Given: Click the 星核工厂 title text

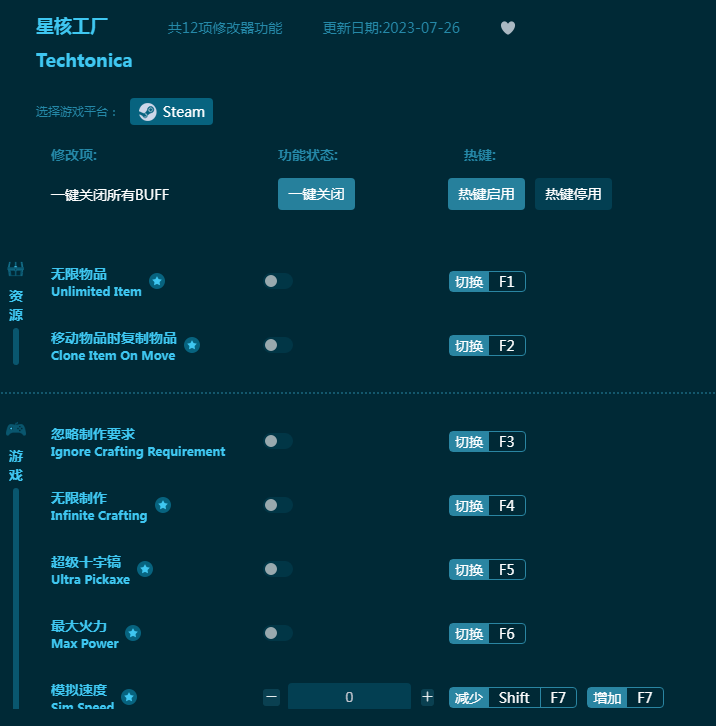Looking at the screenshot, I should [72, 26].
